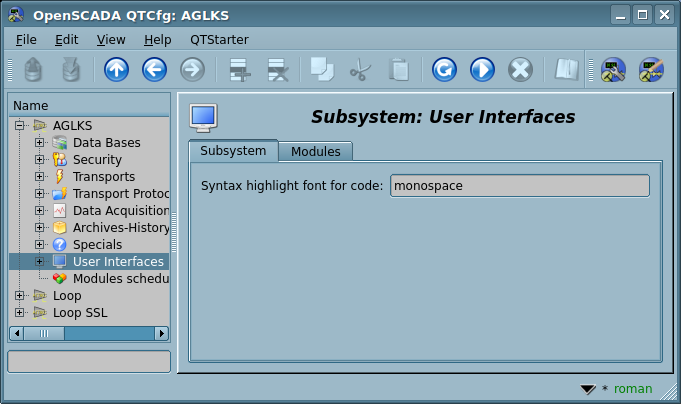Click the Start/play toolbar icon
The image size is (681, 404).
pos(482,70)
